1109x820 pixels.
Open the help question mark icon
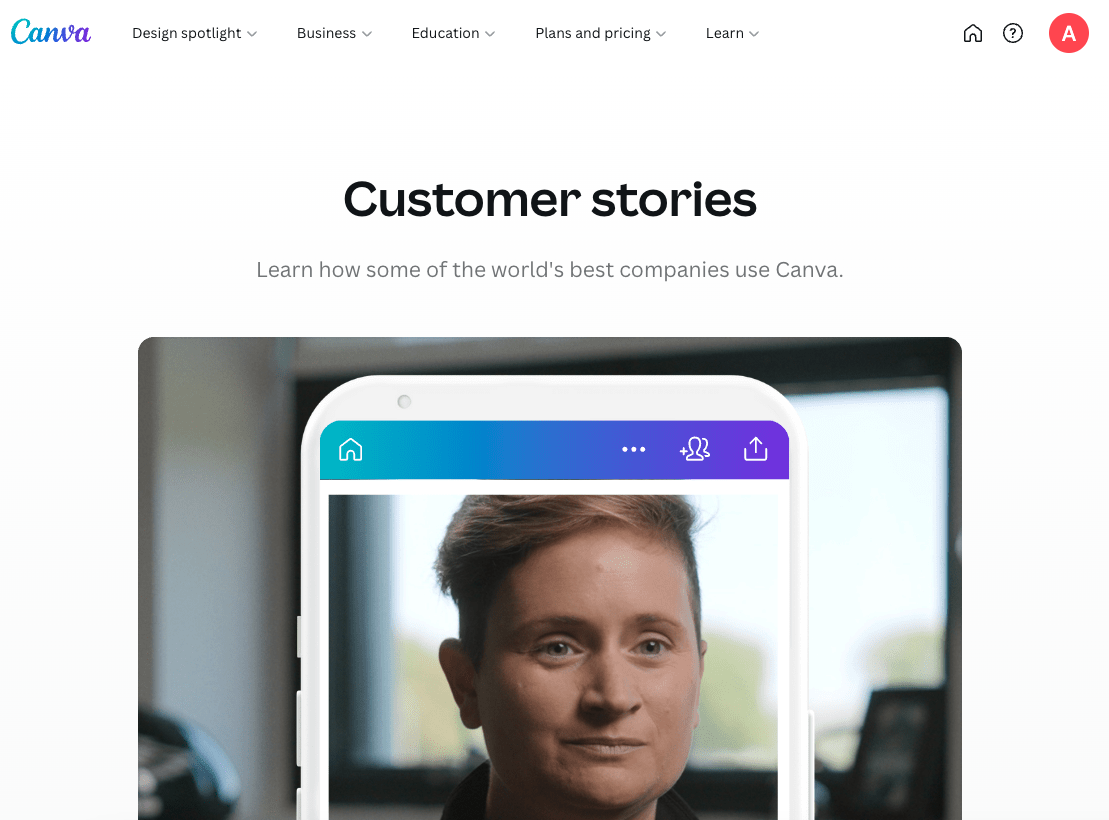(1013, 33)
